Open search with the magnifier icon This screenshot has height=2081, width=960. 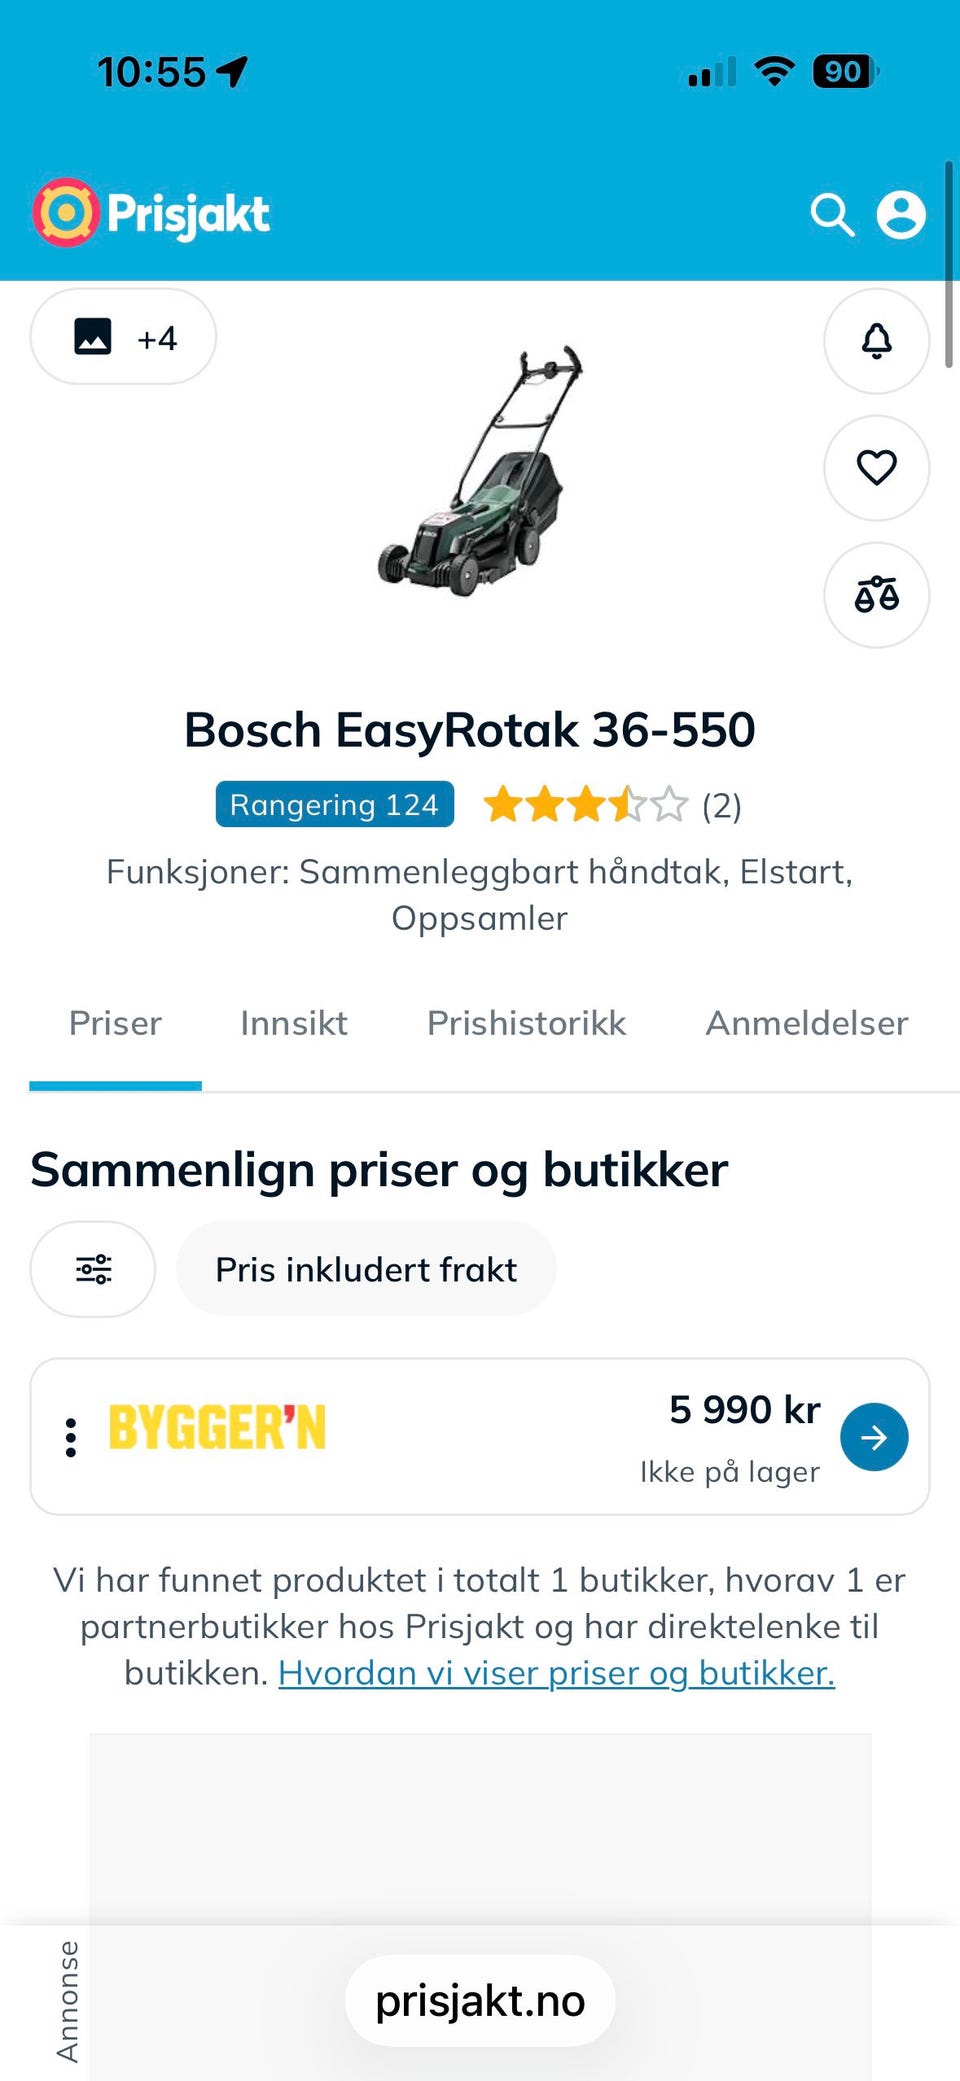[x=832, y=215]
